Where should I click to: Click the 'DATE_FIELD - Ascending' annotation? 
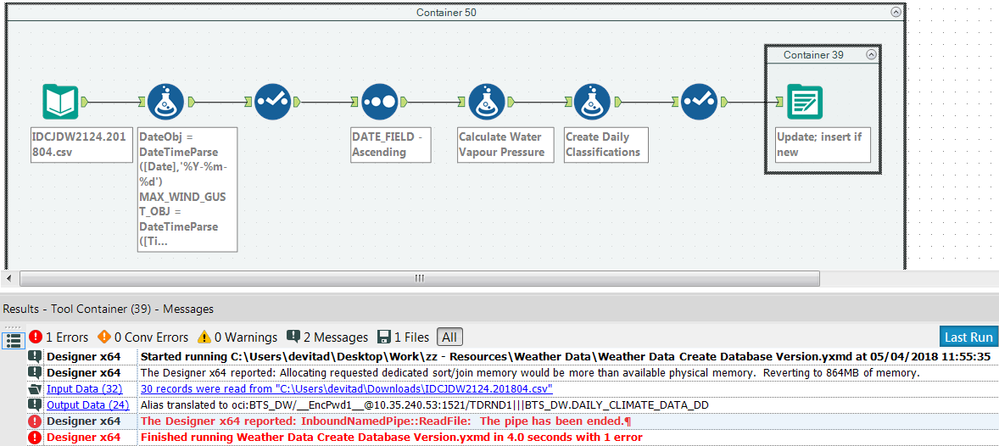(391, 145)
